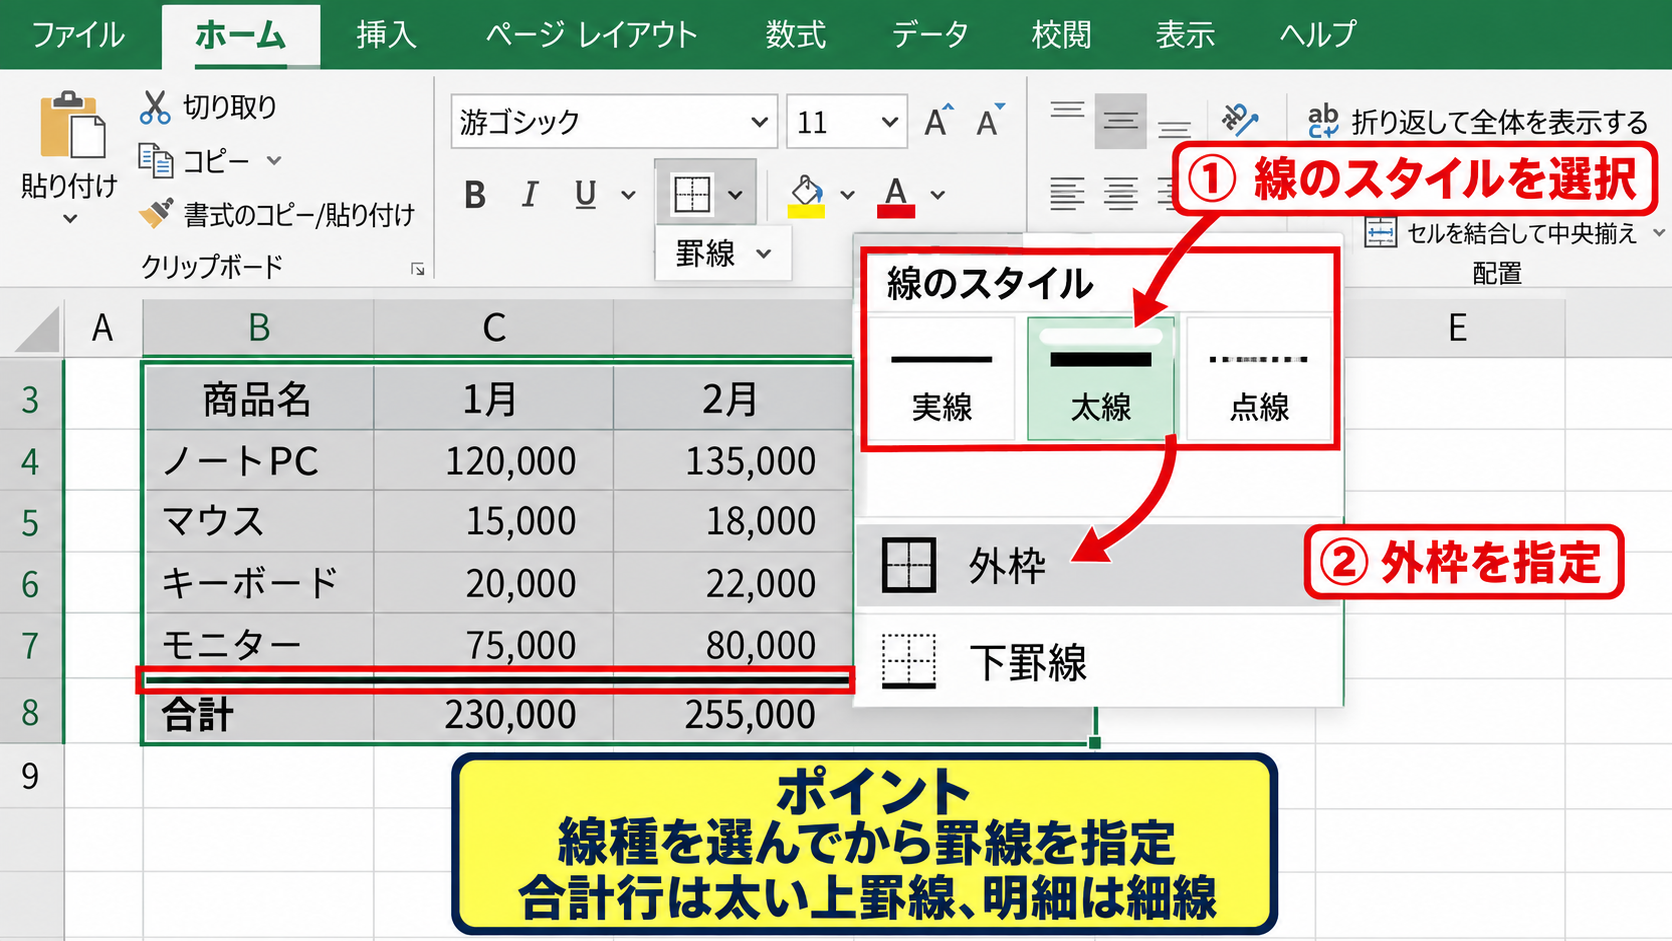Switch to the 表示 tab
Image resolution: width=1672 pixels, height=941 pixels.
pyautogui.click(x=1185, y=35)
